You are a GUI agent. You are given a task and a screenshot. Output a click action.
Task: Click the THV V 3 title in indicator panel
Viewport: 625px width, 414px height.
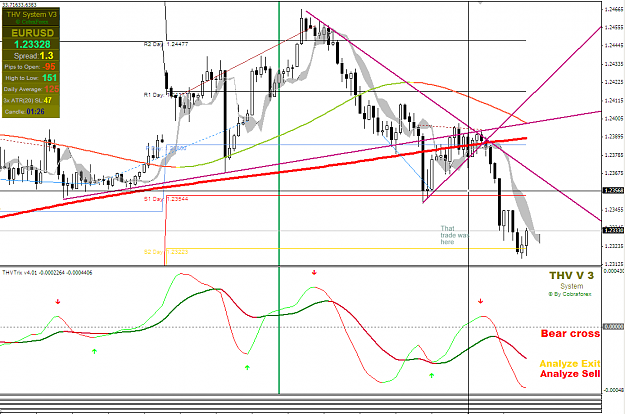pyautogui.click(x=571, y=275)
